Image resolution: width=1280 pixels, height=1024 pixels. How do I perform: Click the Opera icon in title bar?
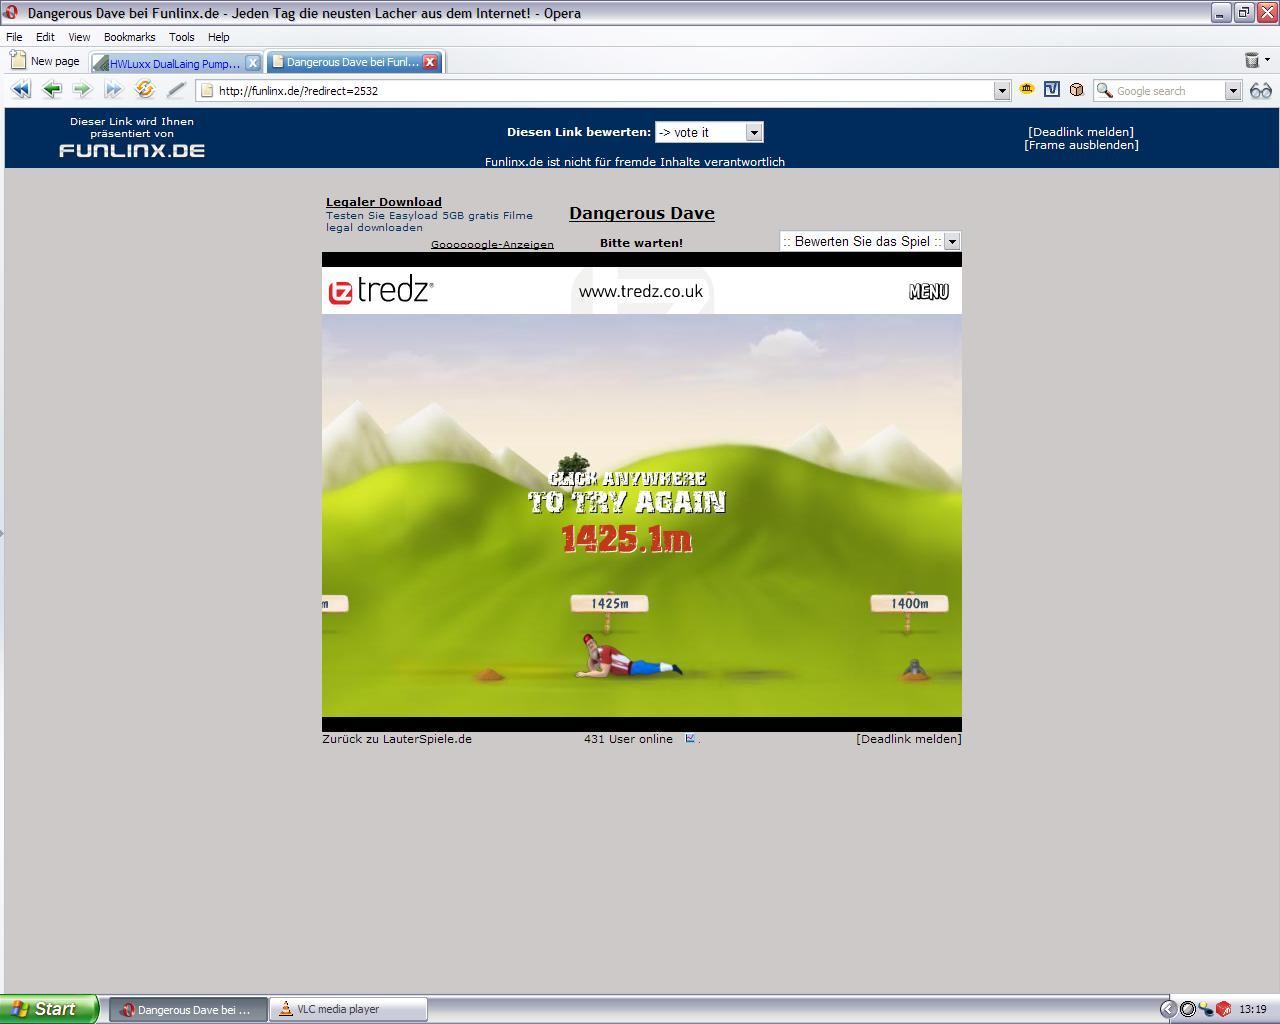[10, 12]
